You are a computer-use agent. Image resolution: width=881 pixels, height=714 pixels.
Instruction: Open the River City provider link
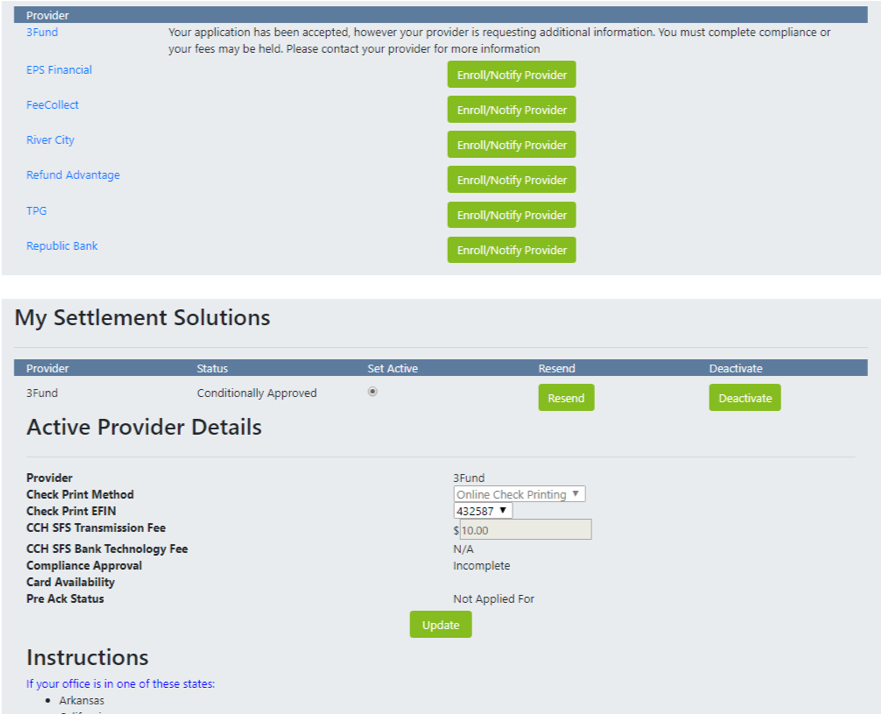(x=50, y=140)
